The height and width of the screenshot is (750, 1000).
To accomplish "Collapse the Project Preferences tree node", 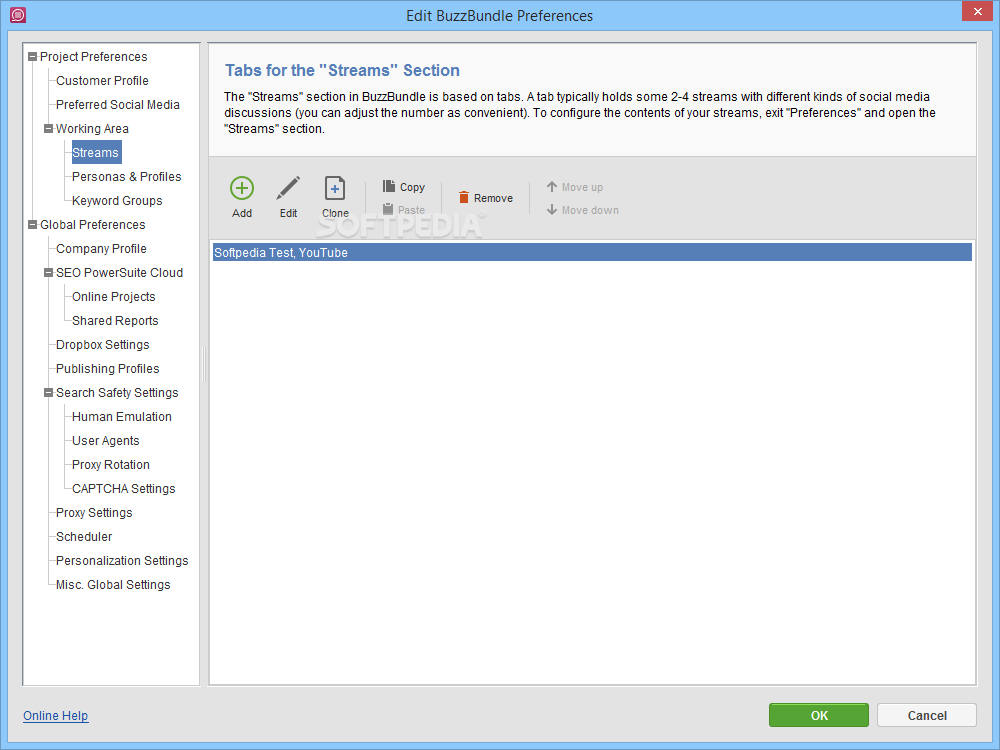I will click(33, 57).
